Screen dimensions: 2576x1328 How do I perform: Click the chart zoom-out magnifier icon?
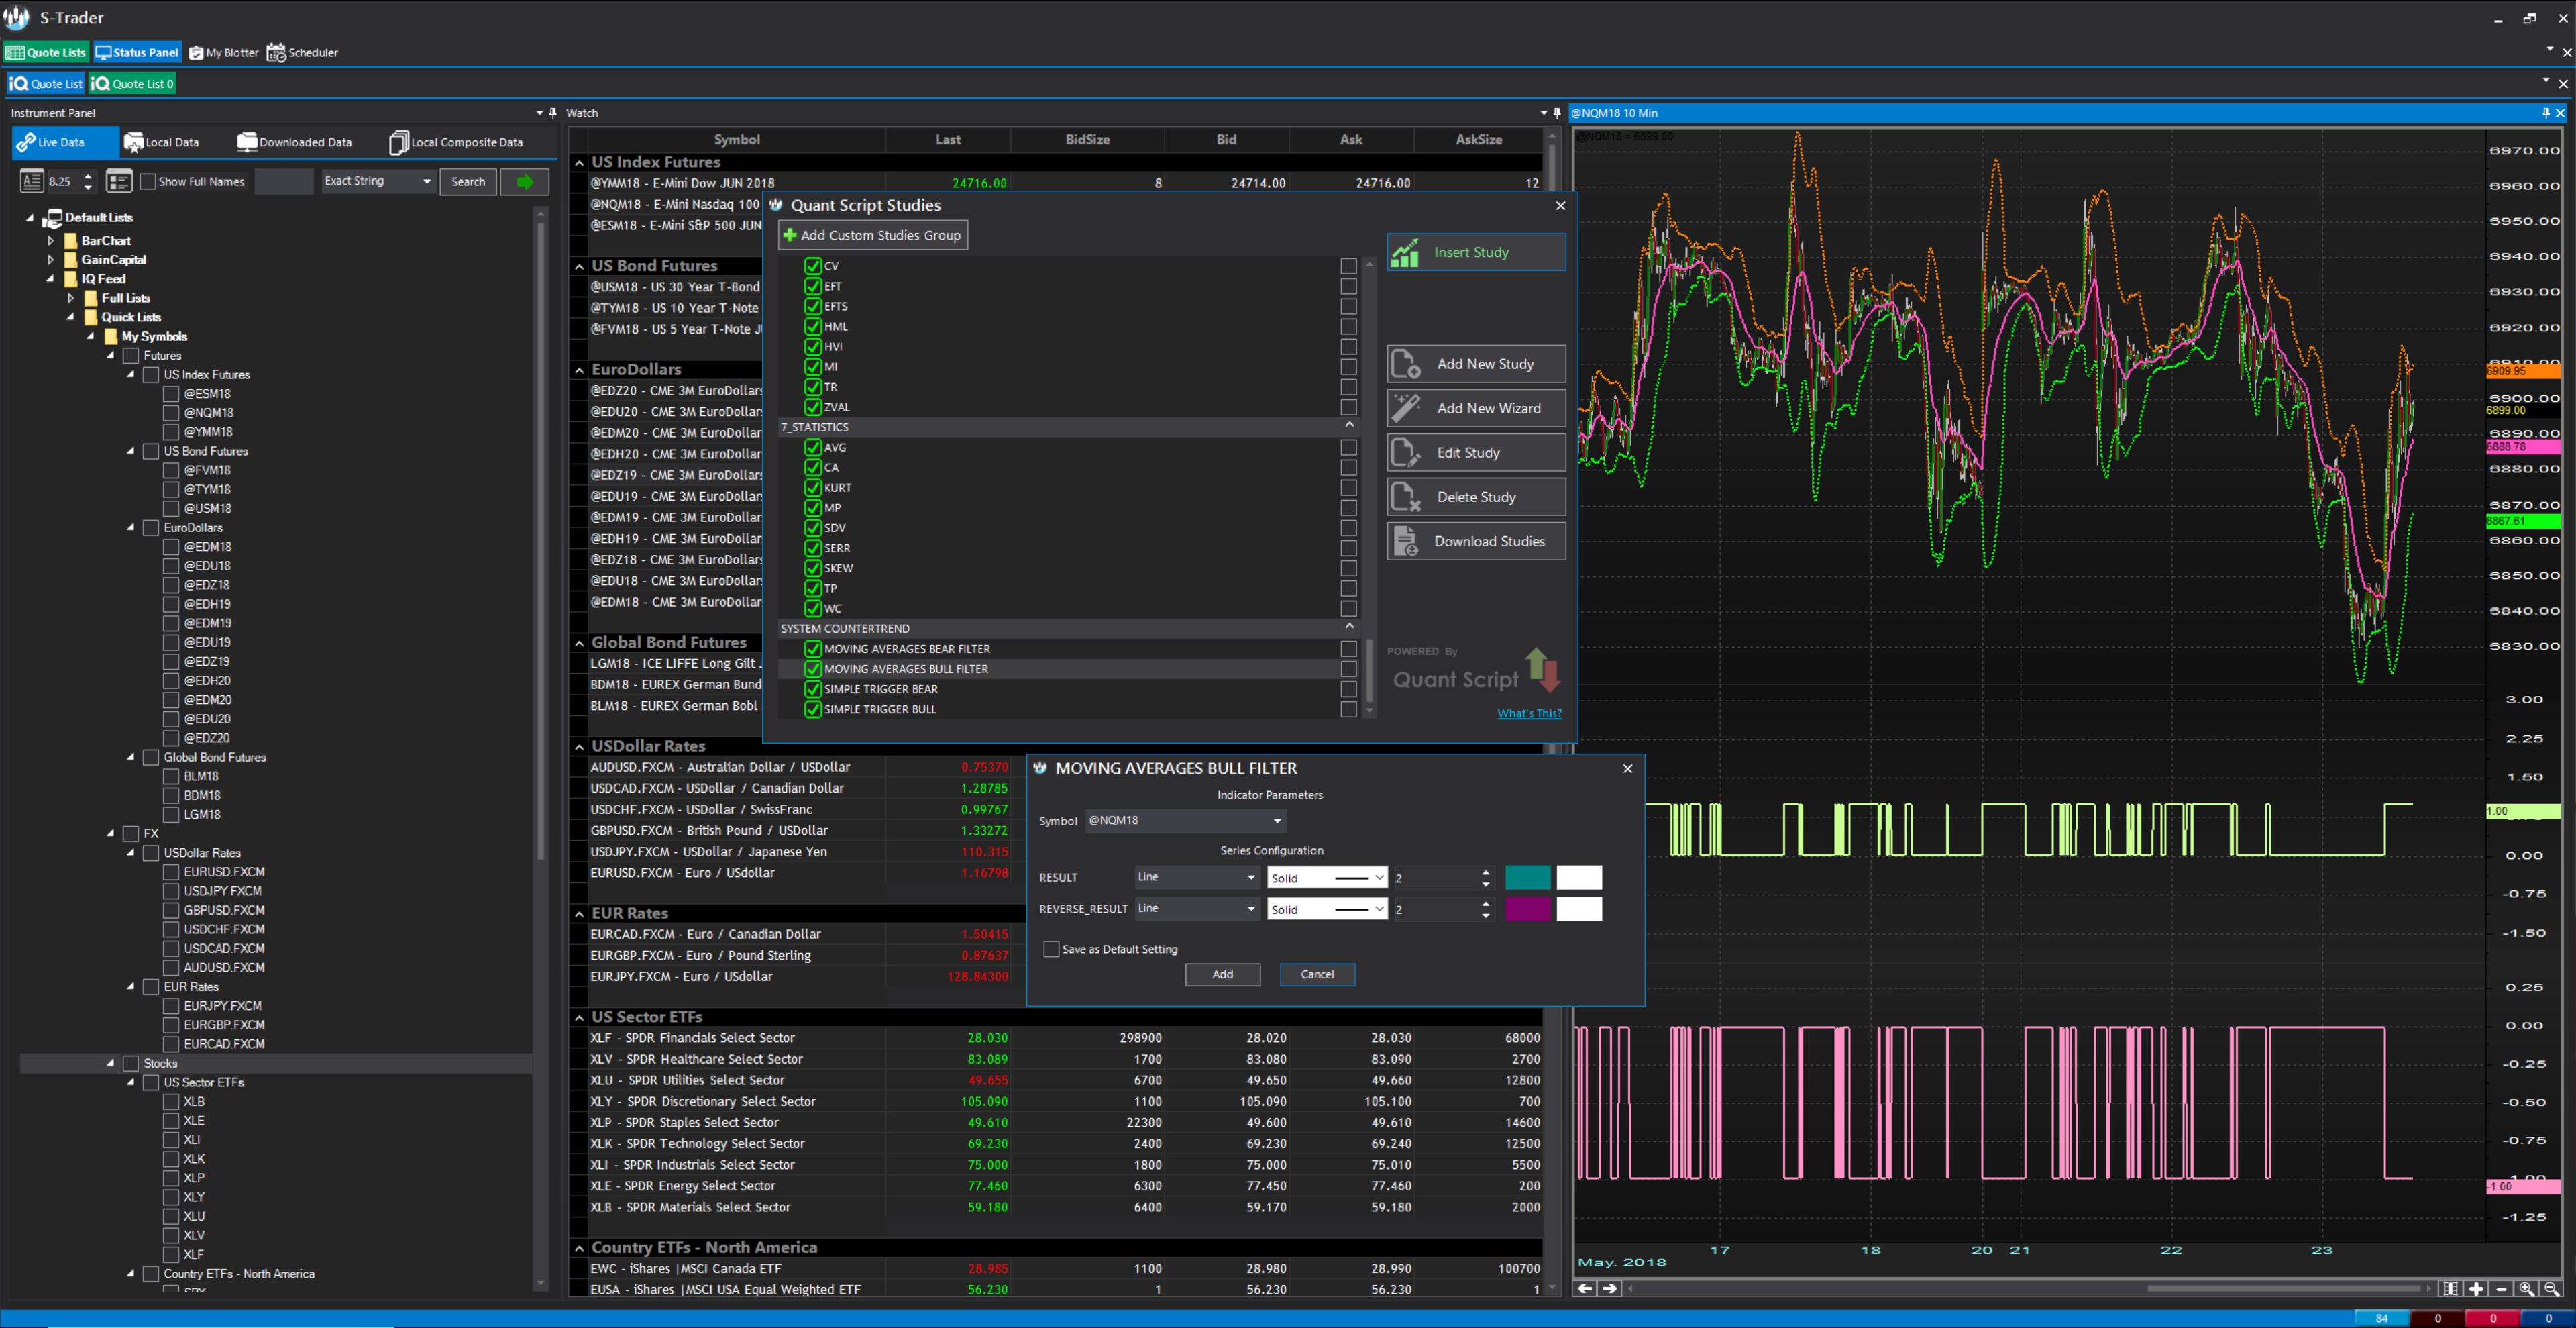2552,1289
